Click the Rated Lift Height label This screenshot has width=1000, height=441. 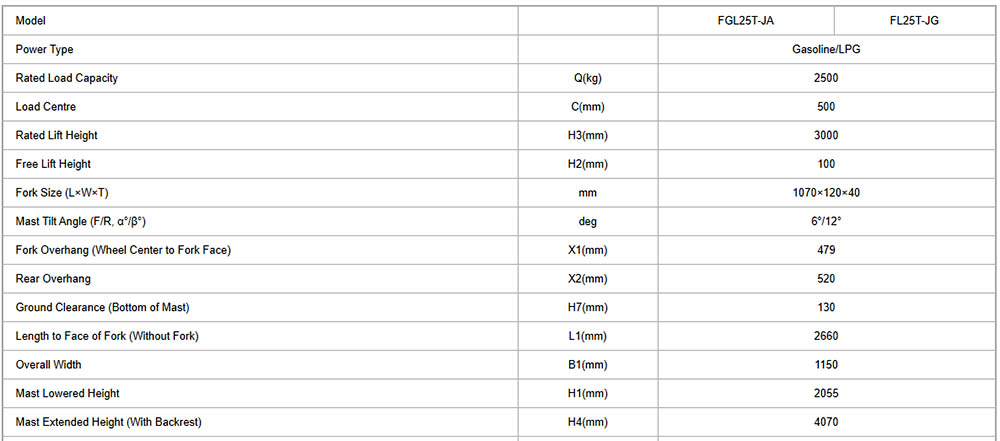coord(57,135)
